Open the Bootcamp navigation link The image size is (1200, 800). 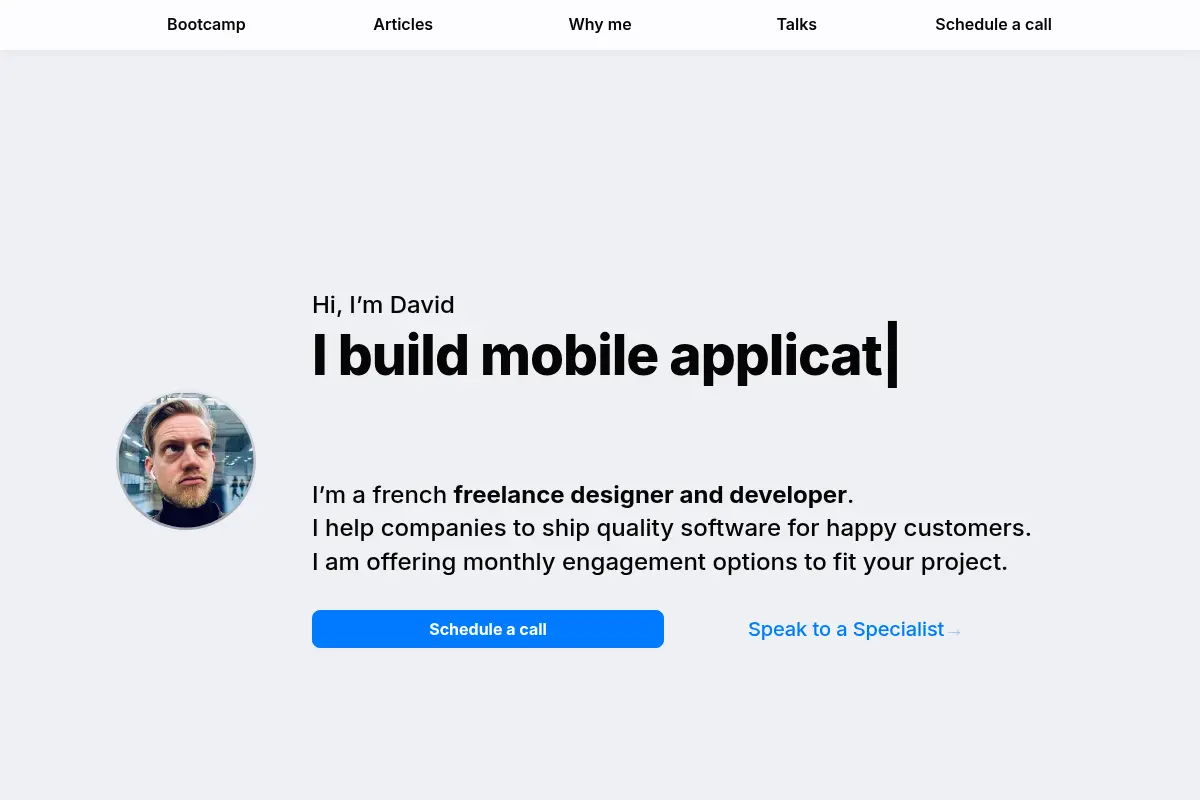click(x=206, y=25)
